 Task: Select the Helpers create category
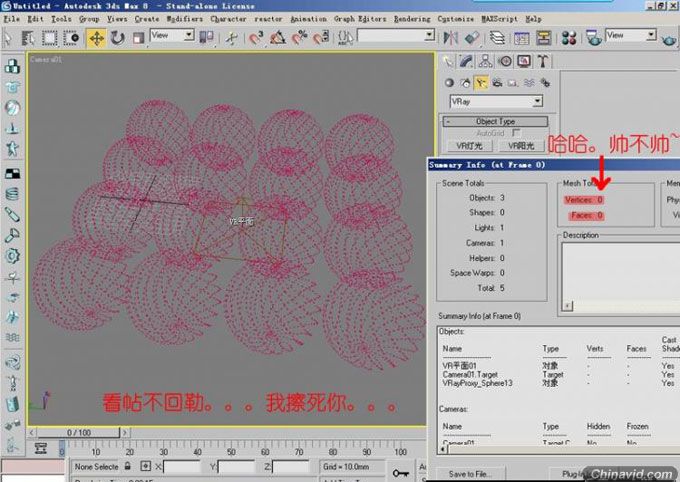click(513, 82)
